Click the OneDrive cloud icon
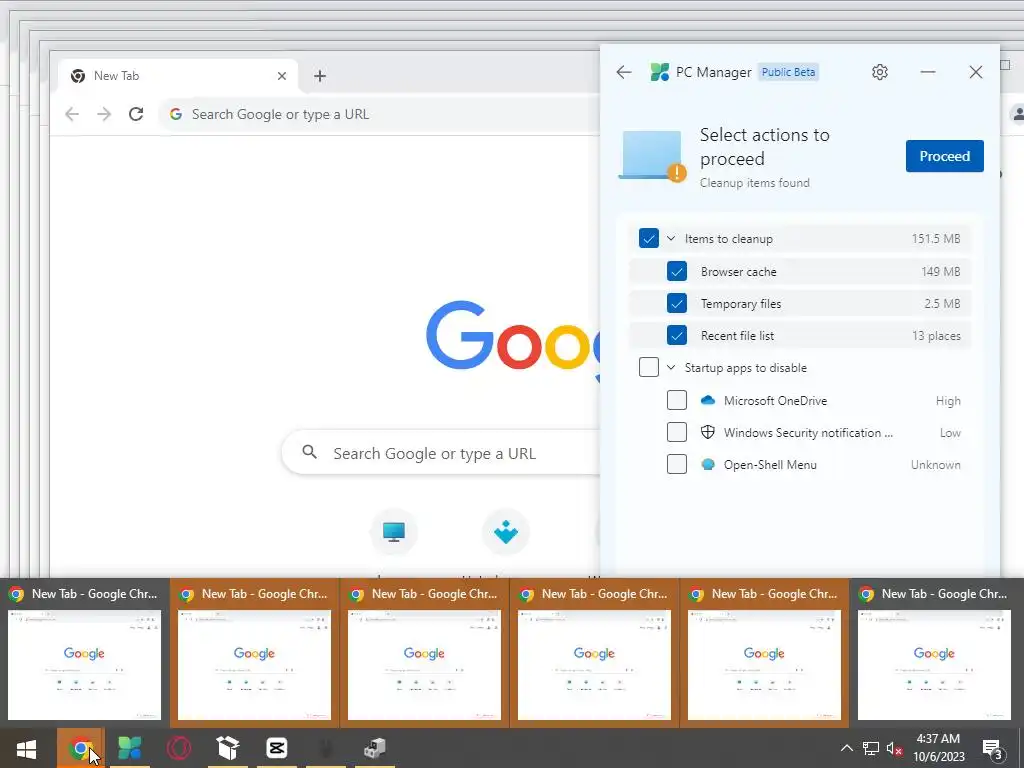1024x768 pixels. 707,400
